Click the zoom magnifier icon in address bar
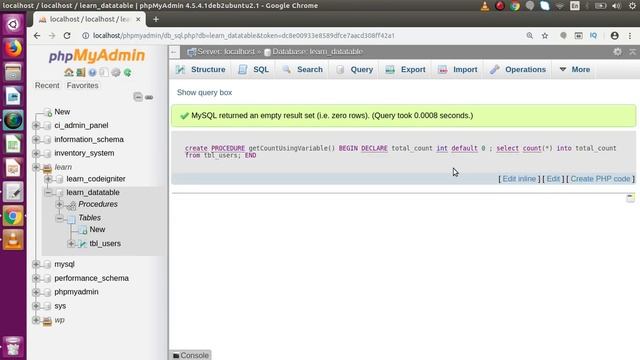This screenshot has height=360, width=640. pos(529,36)
